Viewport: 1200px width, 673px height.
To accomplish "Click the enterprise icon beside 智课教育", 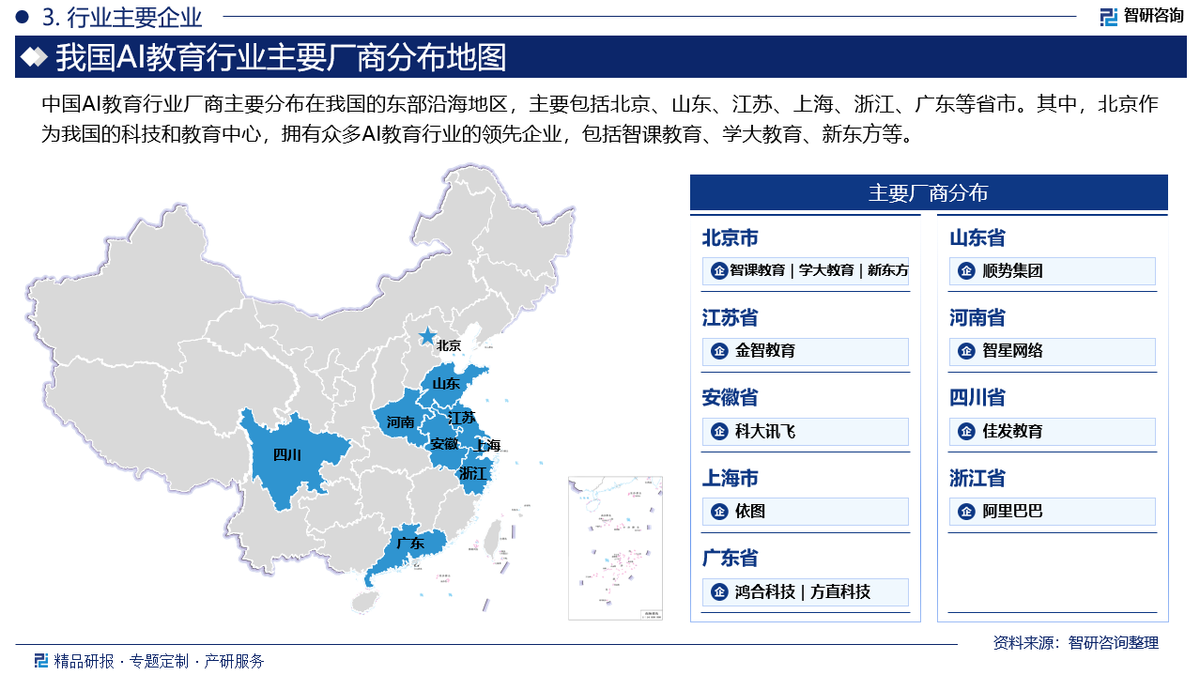I will click(x=718, y=271).
